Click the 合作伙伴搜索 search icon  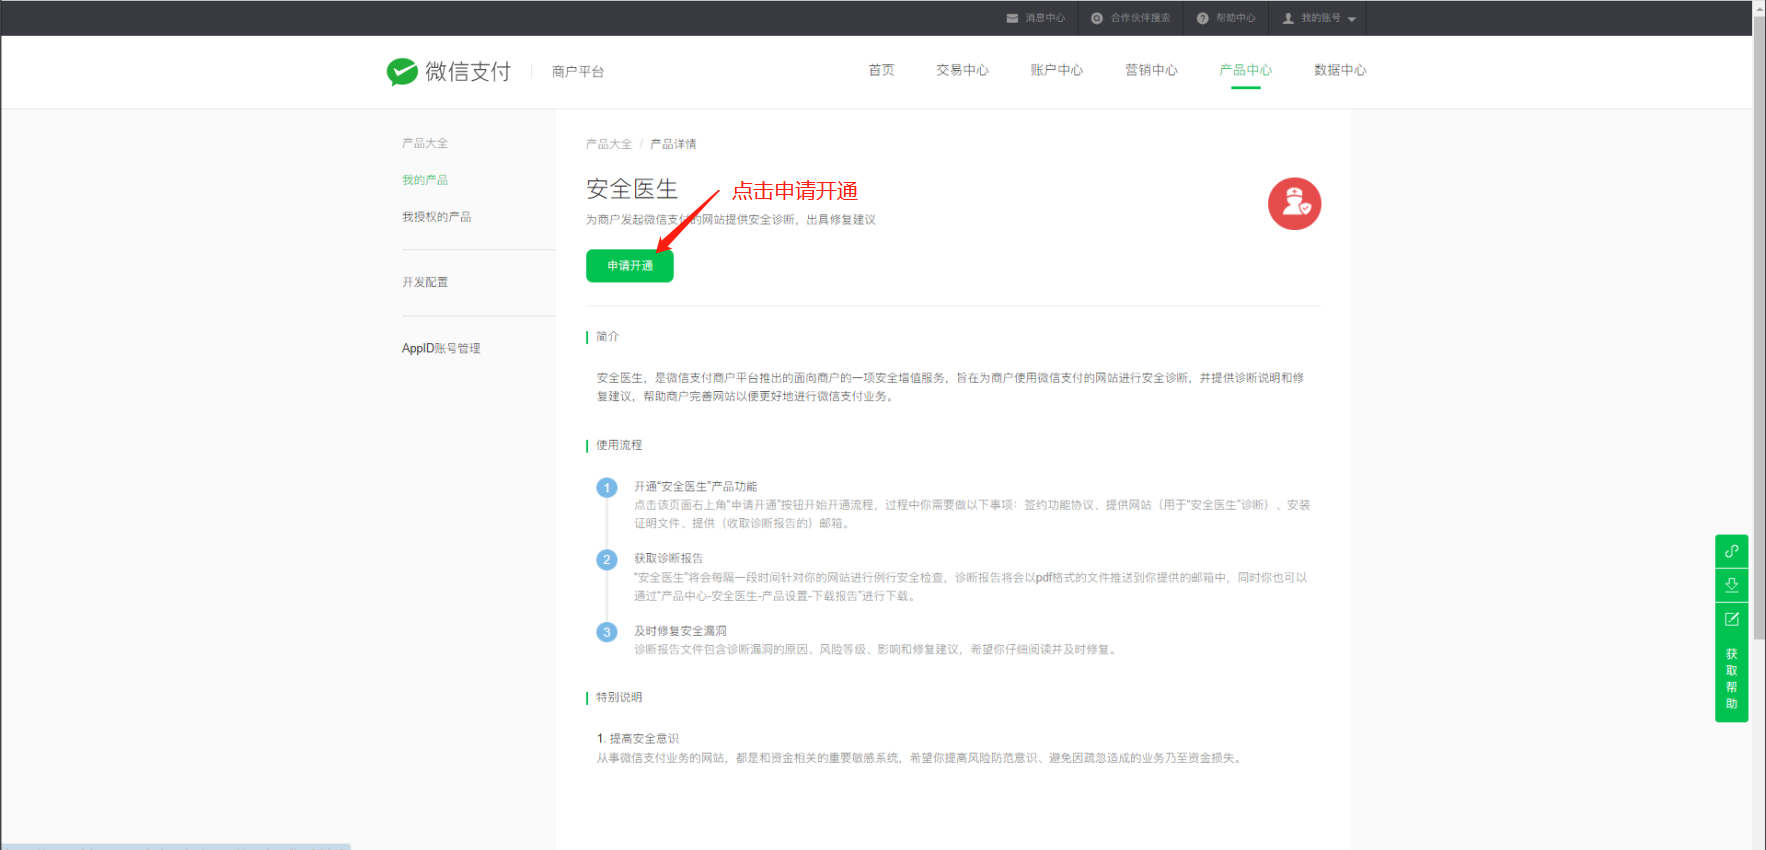click(x=1097, y=18)
